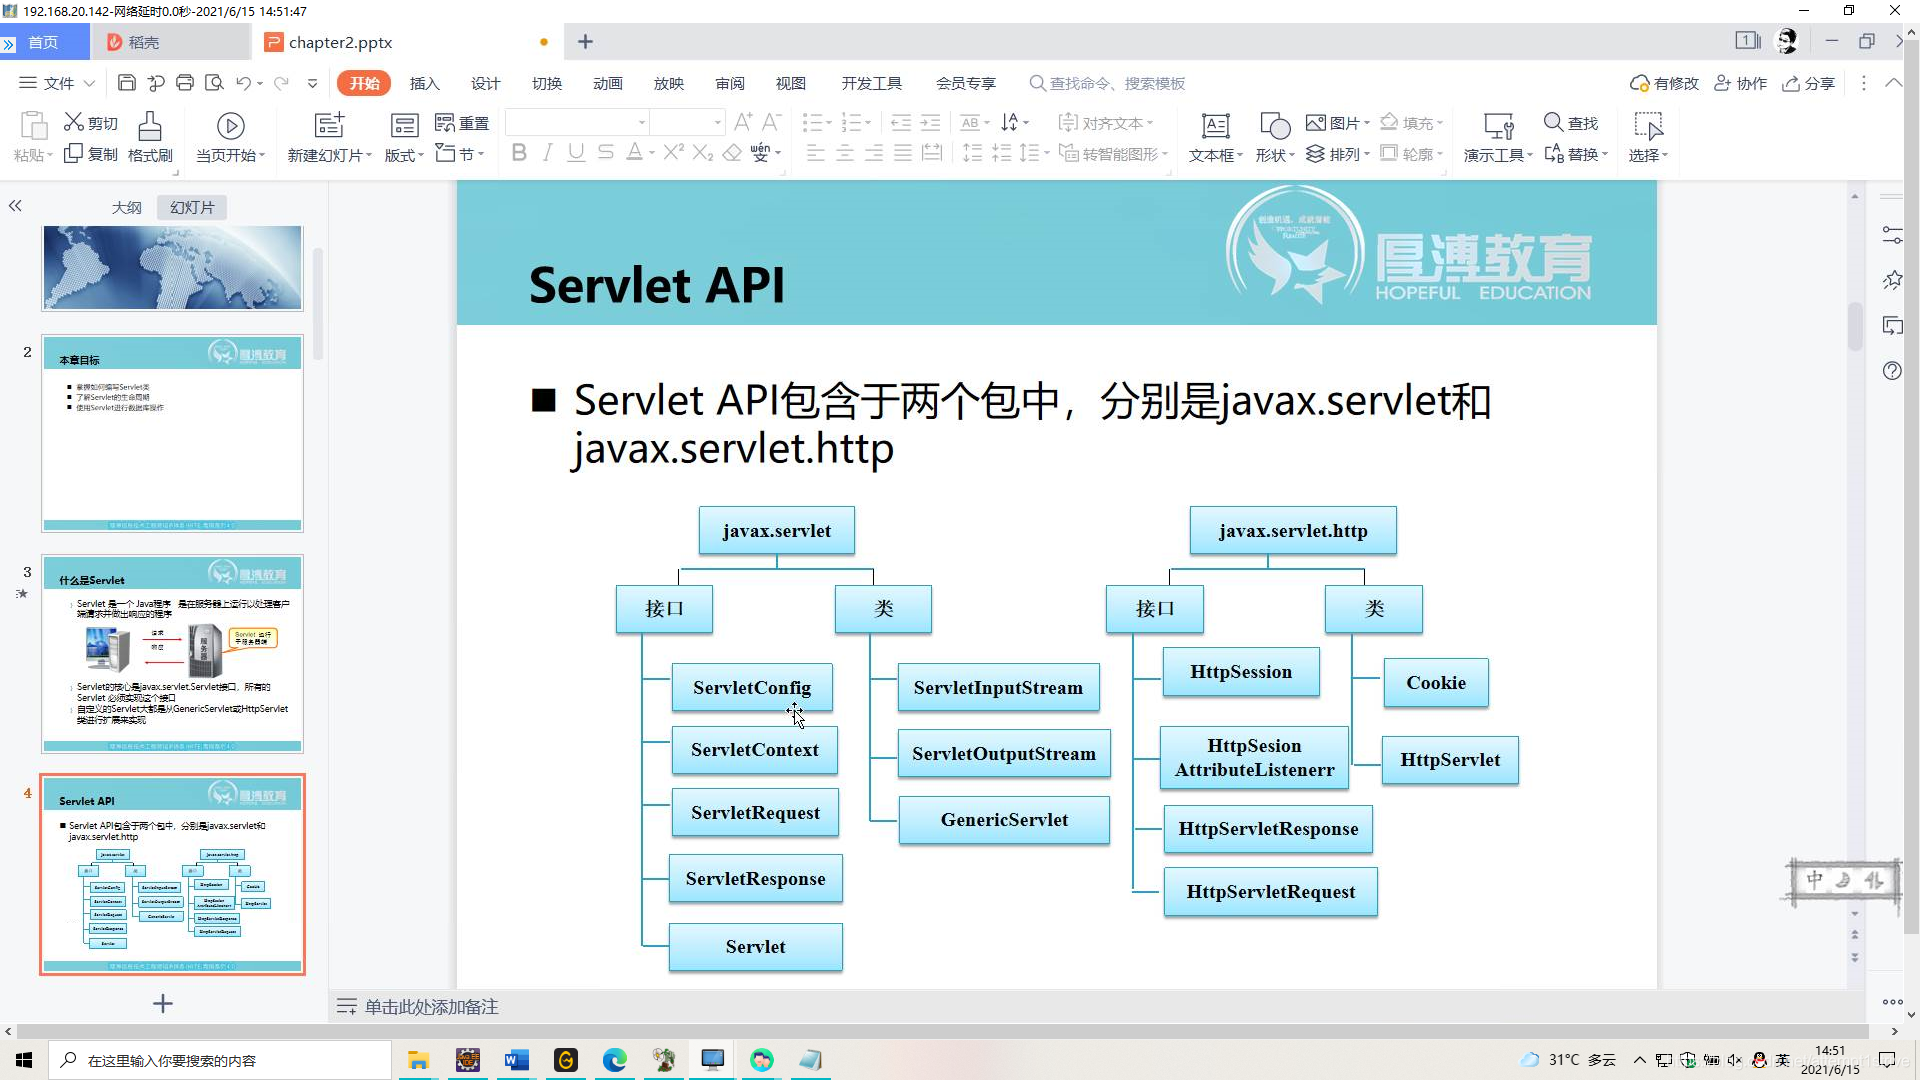Click the Print icon in quick toolbar
Viewport: 1920px width, 1080px height.
coord(185,83)
